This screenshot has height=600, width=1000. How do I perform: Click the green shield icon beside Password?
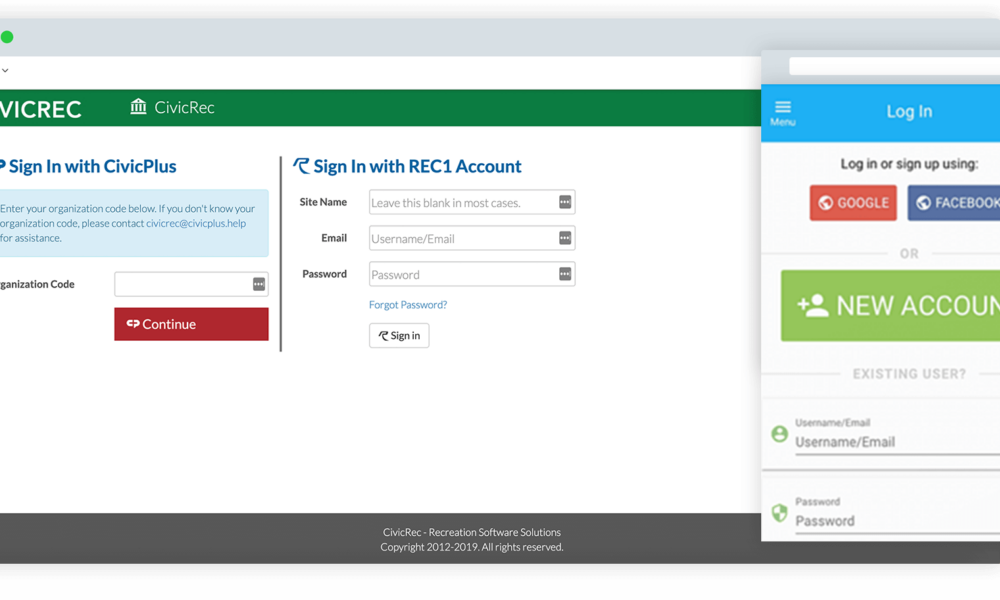click(779, 513)
